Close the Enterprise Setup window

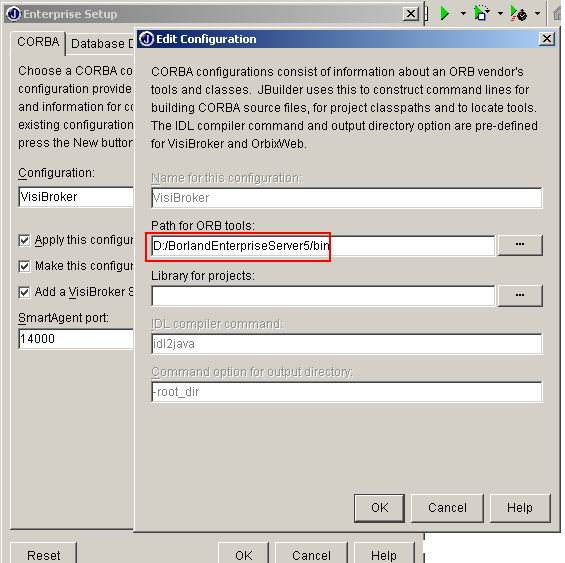410,14
